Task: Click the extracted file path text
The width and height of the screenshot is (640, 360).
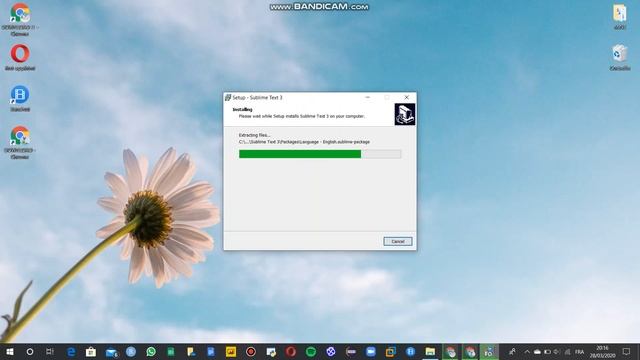Action: 304,142
